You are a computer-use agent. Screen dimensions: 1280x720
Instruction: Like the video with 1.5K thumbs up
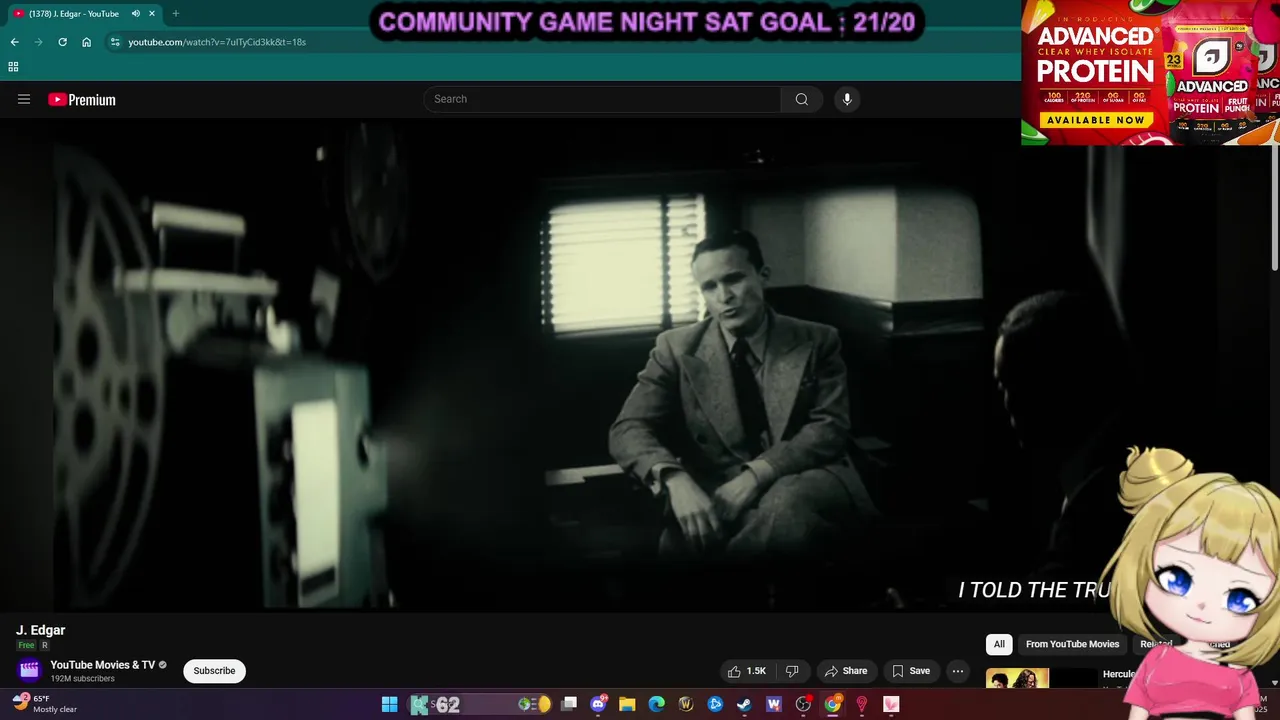pyautogui.click(x=747, y=671)
